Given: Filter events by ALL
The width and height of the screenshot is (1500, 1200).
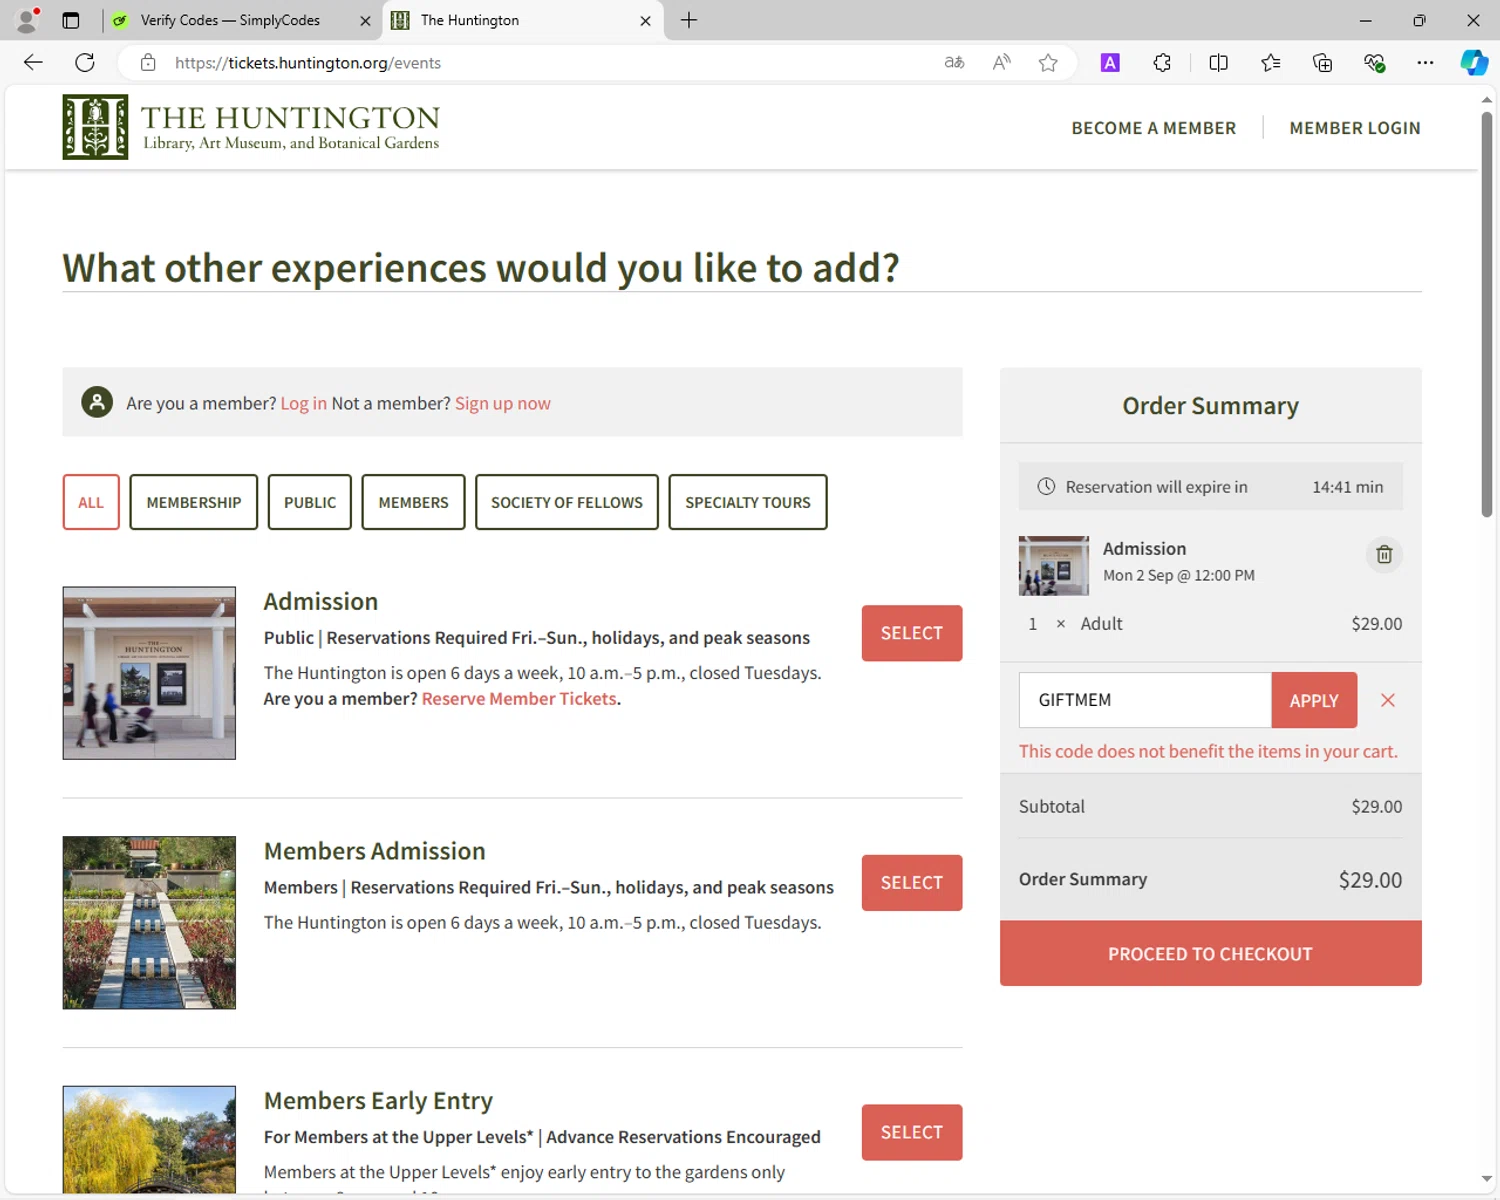Looking at the screenshot, I should (x=91, y=502).
